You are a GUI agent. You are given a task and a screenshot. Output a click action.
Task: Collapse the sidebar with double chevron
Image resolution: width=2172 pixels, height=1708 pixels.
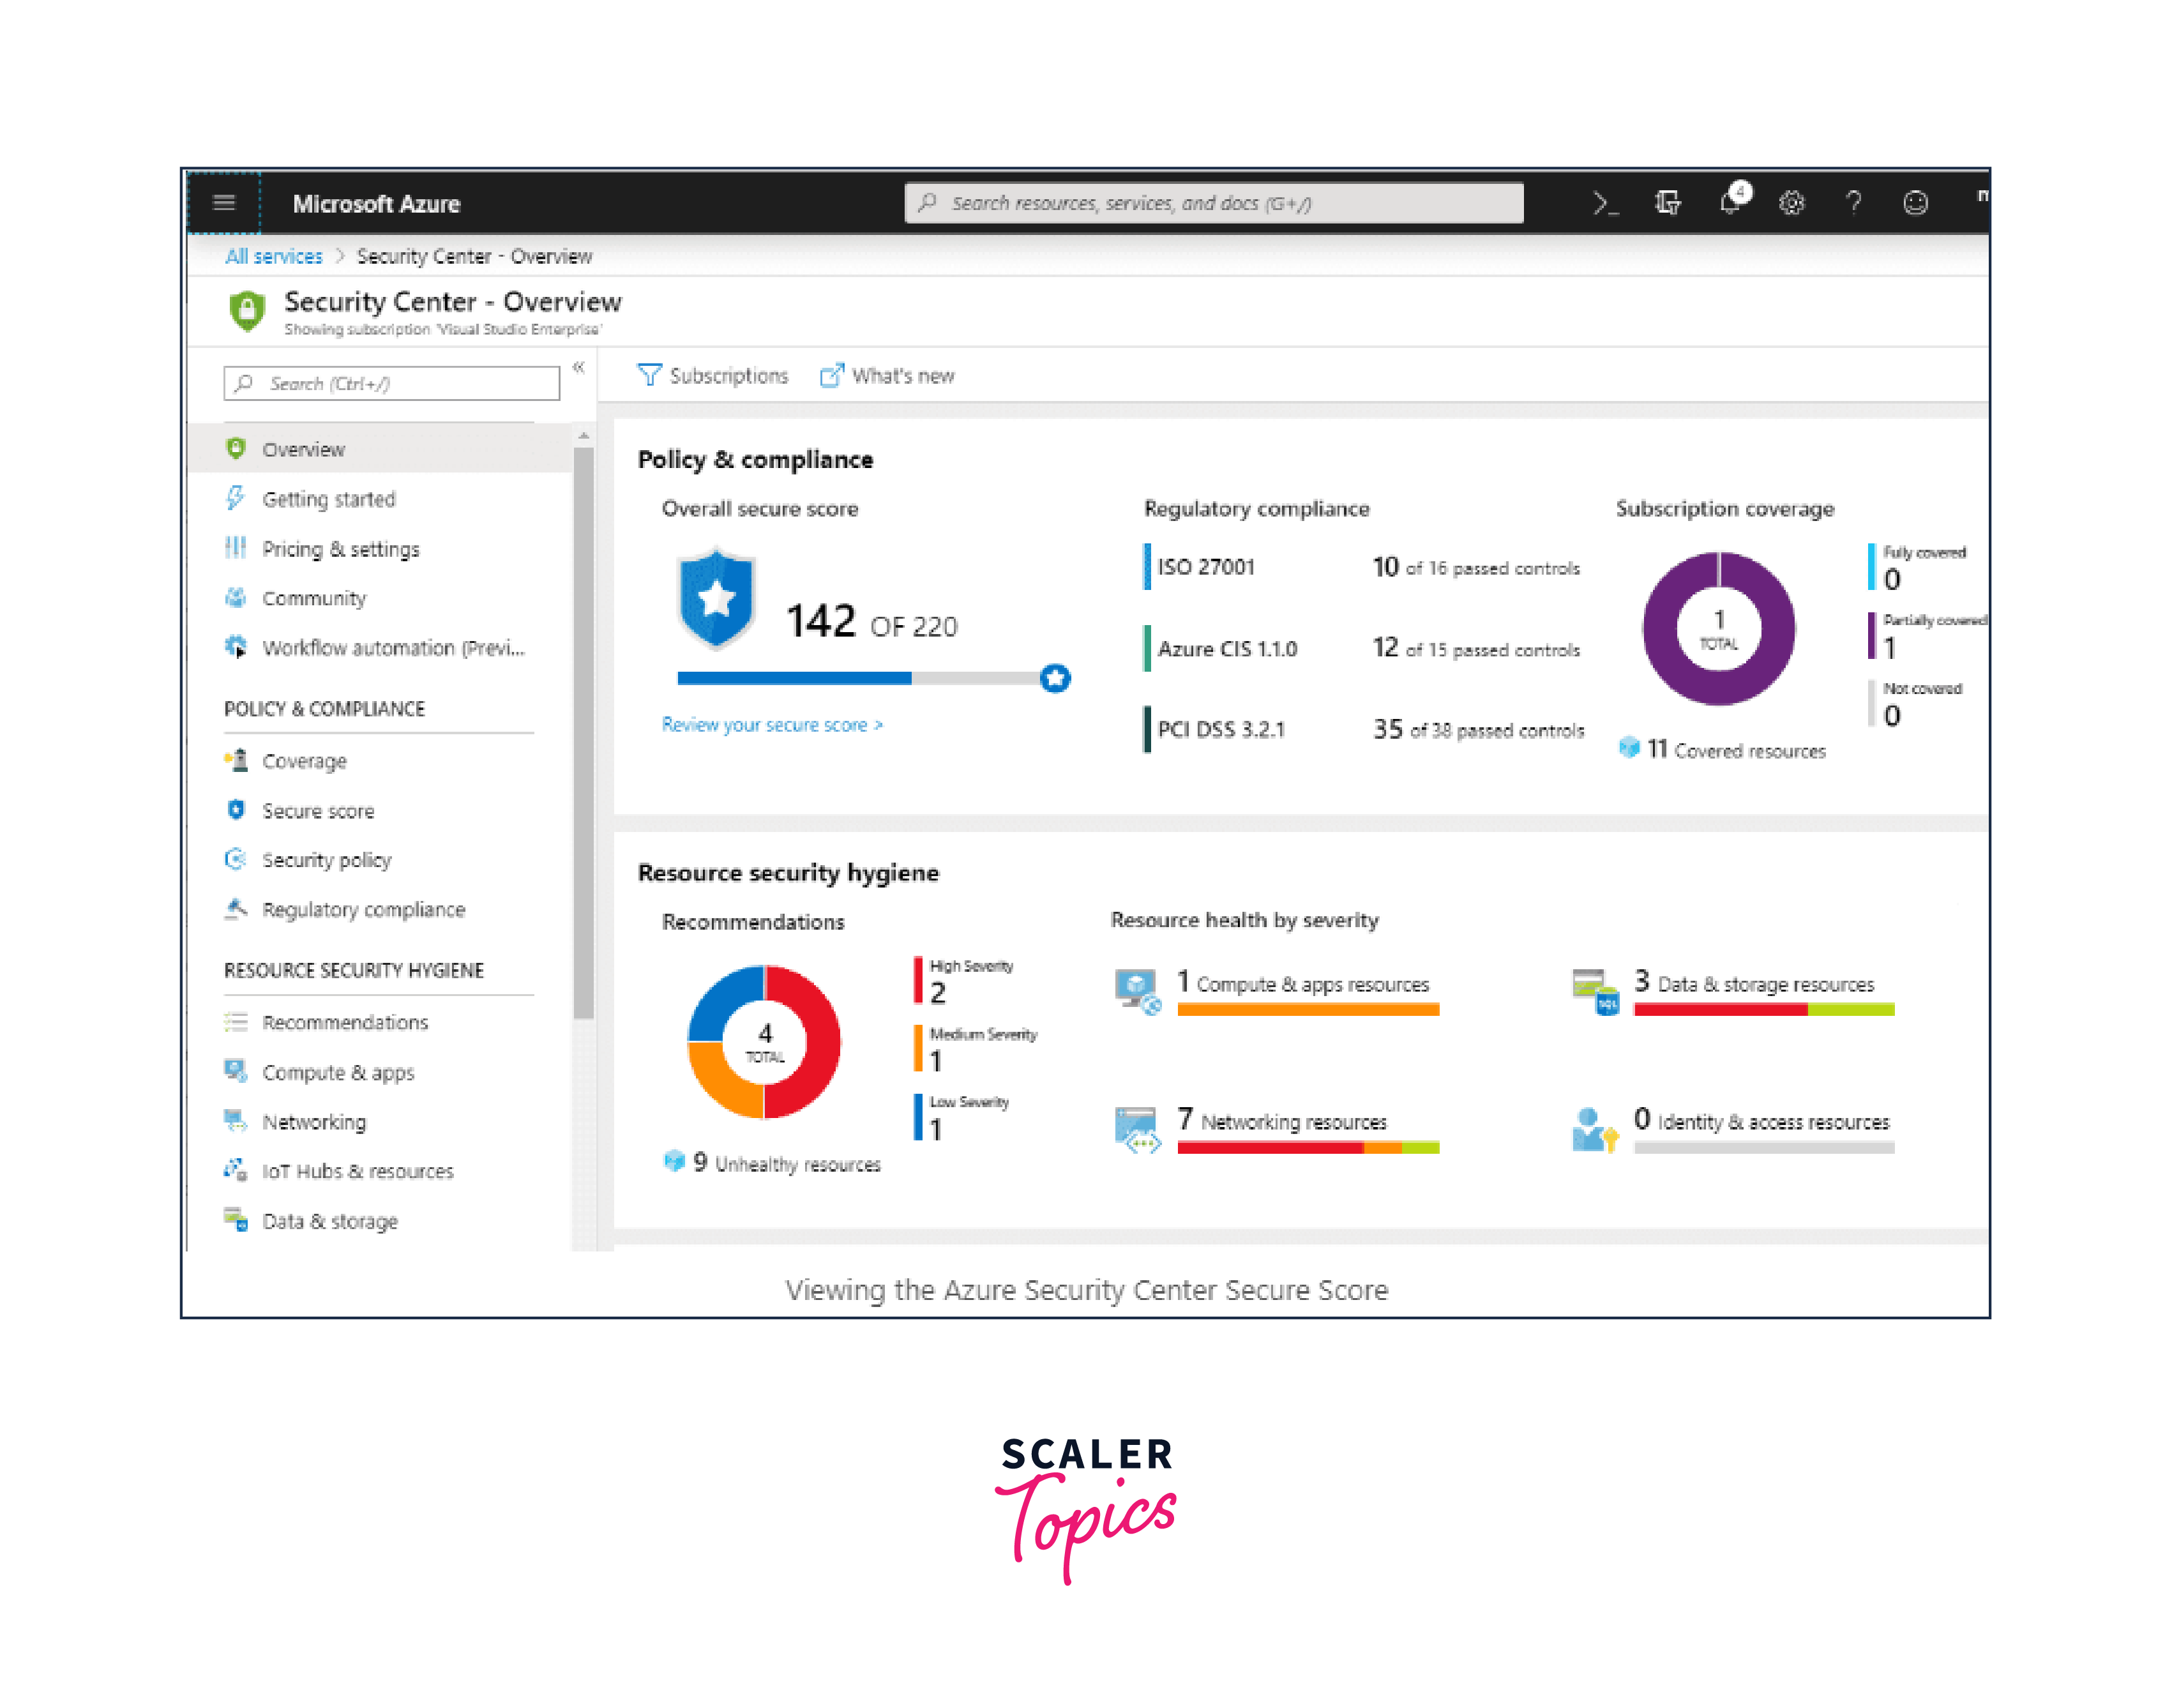coord(578,368)
